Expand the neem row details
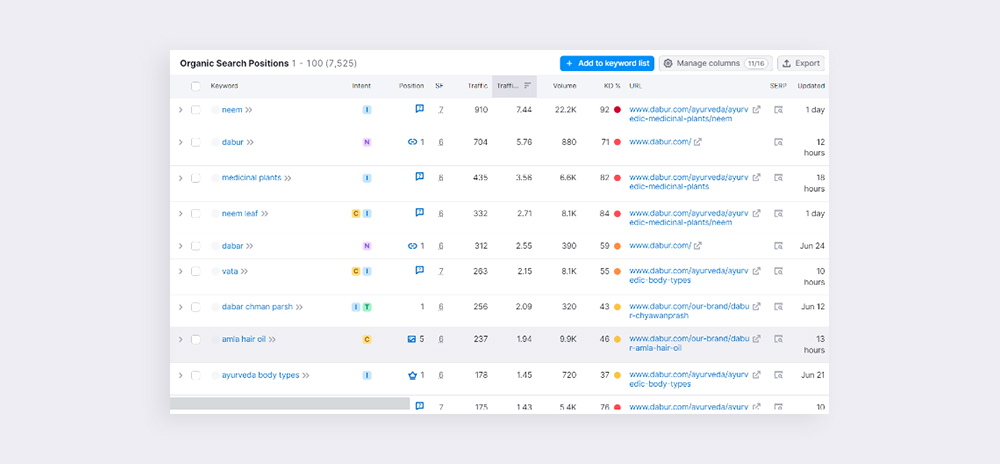The width and height of the screenshot is (1000, 464). (180, 110)
